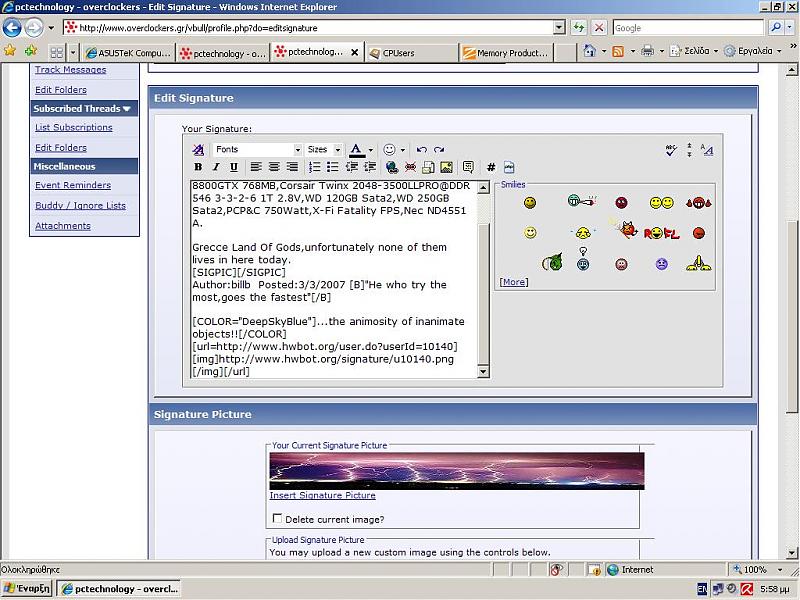The image size is (800, 600).
Task: Stop loading with the red X button
Action: [599, 28]
